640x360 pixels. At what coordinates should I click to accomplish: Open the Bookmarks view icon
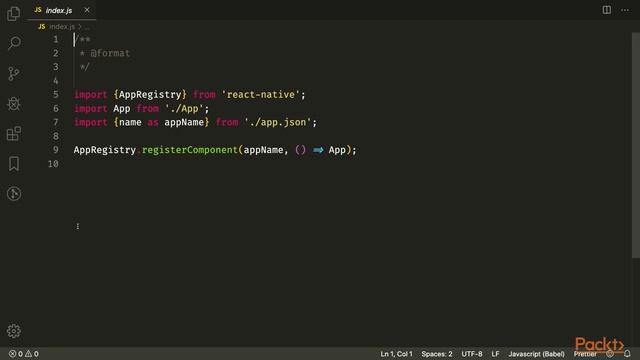14,164
